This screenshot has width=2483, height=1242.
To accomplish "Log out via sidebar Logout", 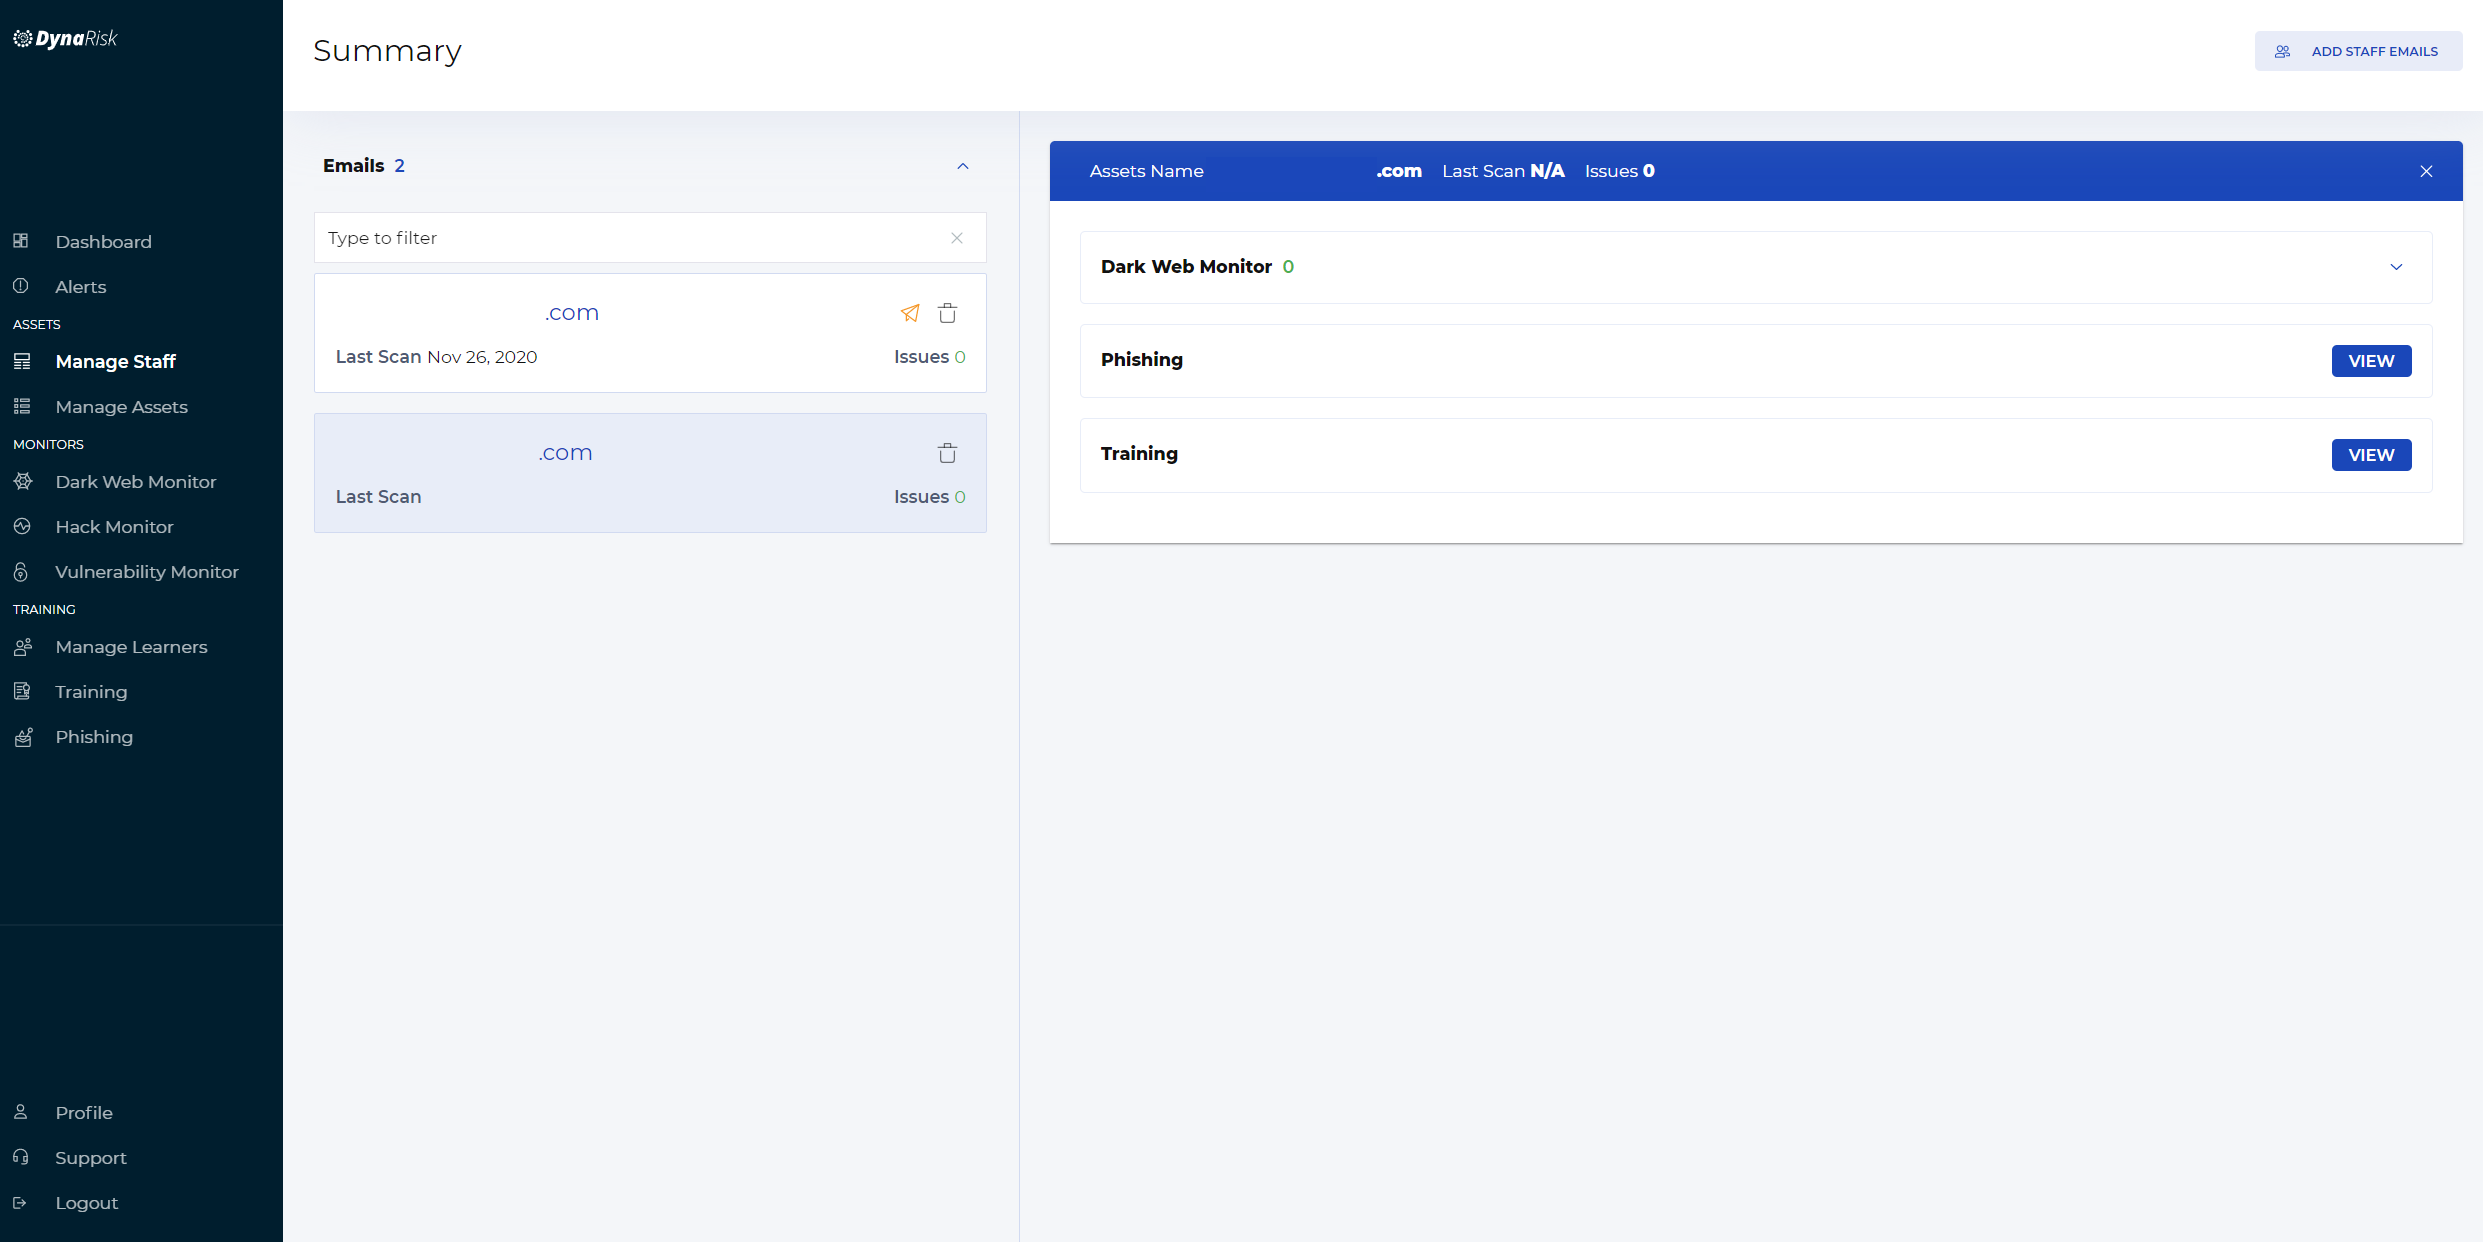I will point(86,1203).
